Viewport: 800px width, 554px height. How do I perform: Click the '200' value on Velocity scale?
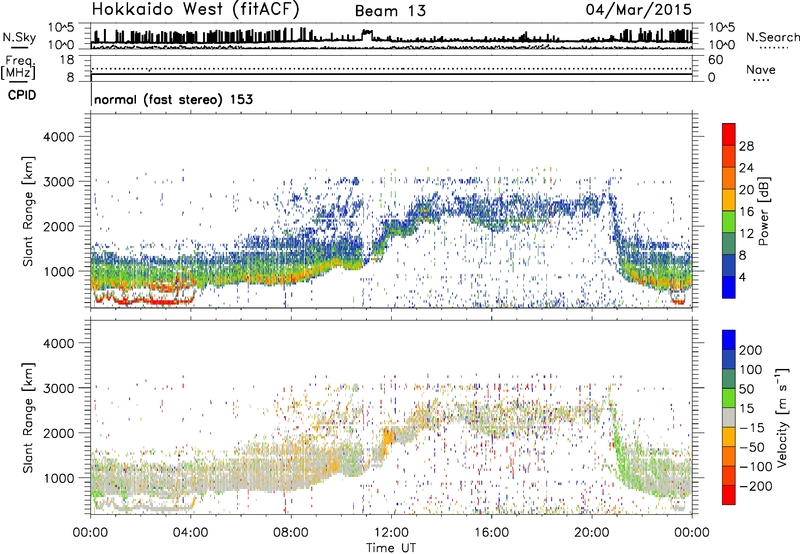pyautogui.click(x=751, y=350)
